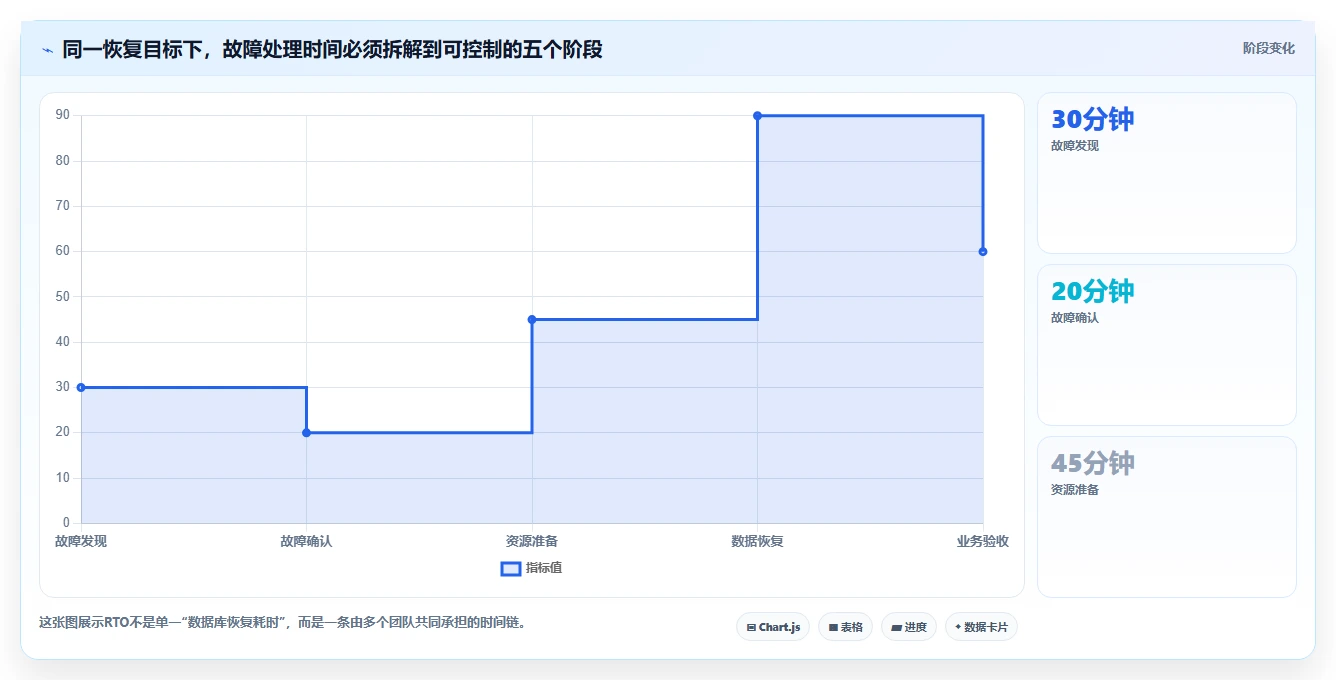Click the chart title about 五个阶段
The image size is (1336, 680).
[332, 49]
